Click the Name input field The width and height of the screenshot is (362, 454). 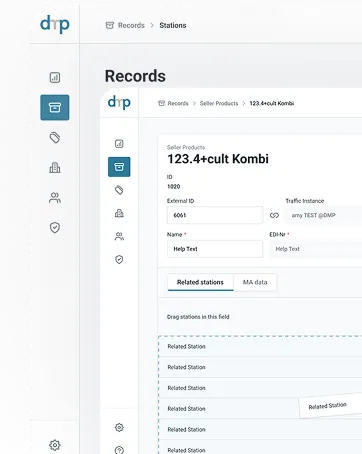click(215, 249)
